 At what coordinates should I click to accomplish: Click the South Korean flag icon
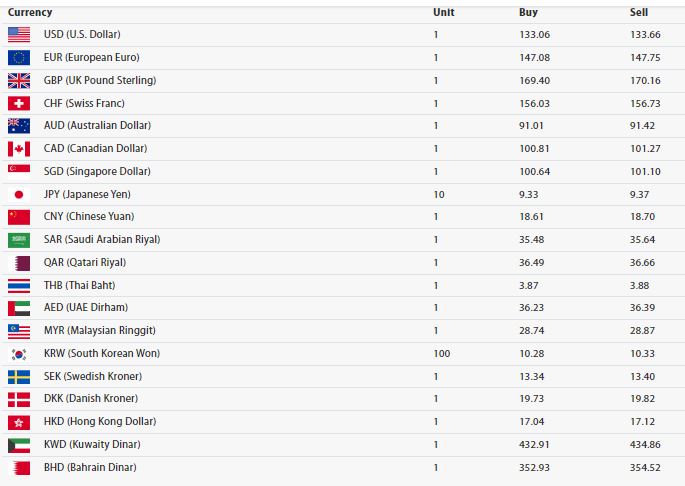coord(19,354)
